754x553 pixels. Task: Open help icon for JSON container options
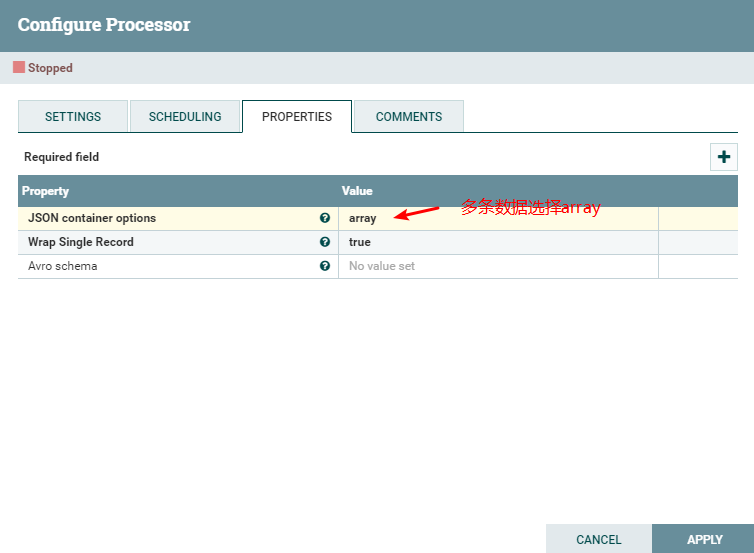325,218
